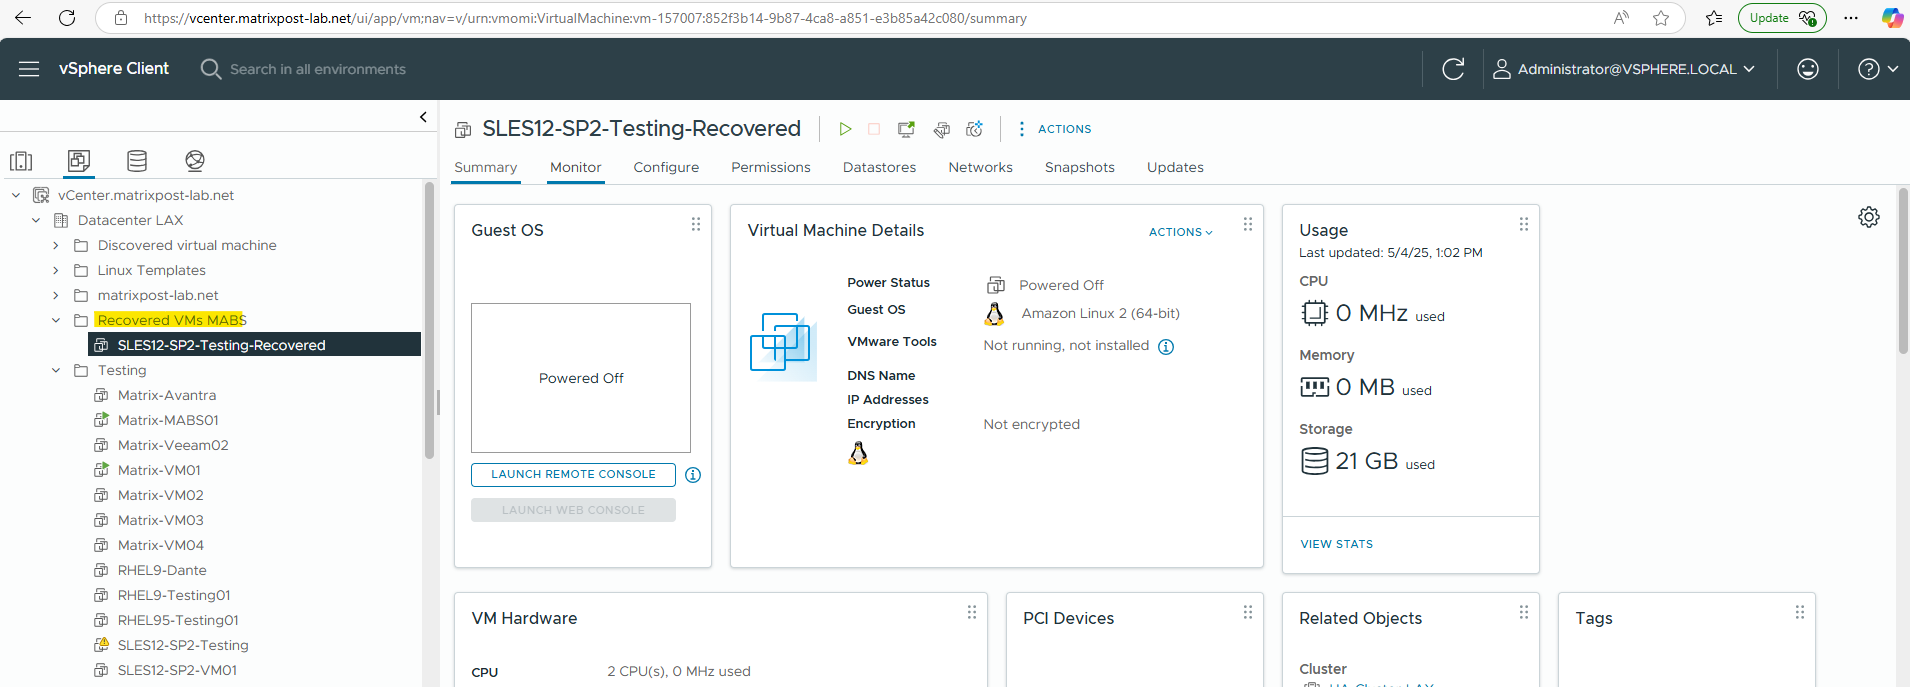Open the Networks tab
This screenshot has width=1910, height=687.
[980, 167]
